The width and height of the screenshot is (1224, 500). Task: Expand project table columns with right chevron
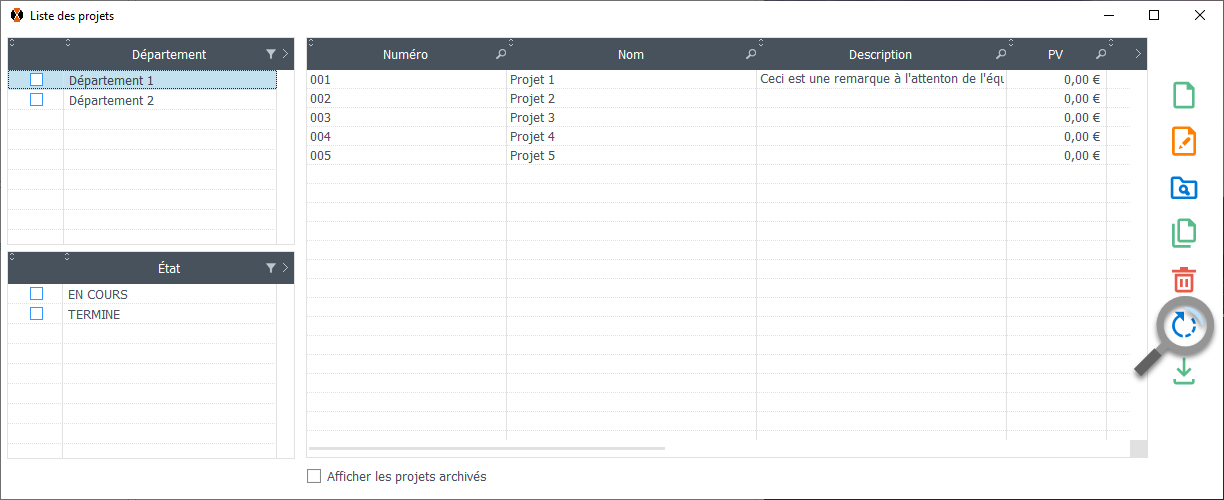pyautogui.click(x=1138, y=55)
